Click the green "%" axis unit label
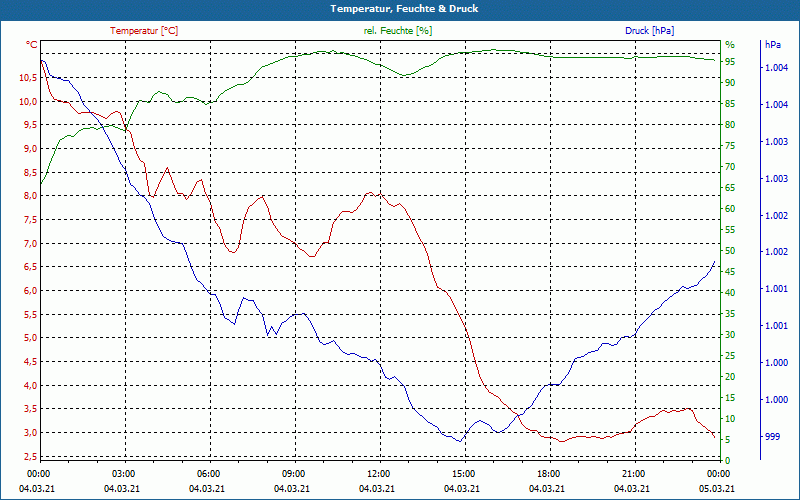This screenshot has height=500, width=800. [x=730, y=45]
